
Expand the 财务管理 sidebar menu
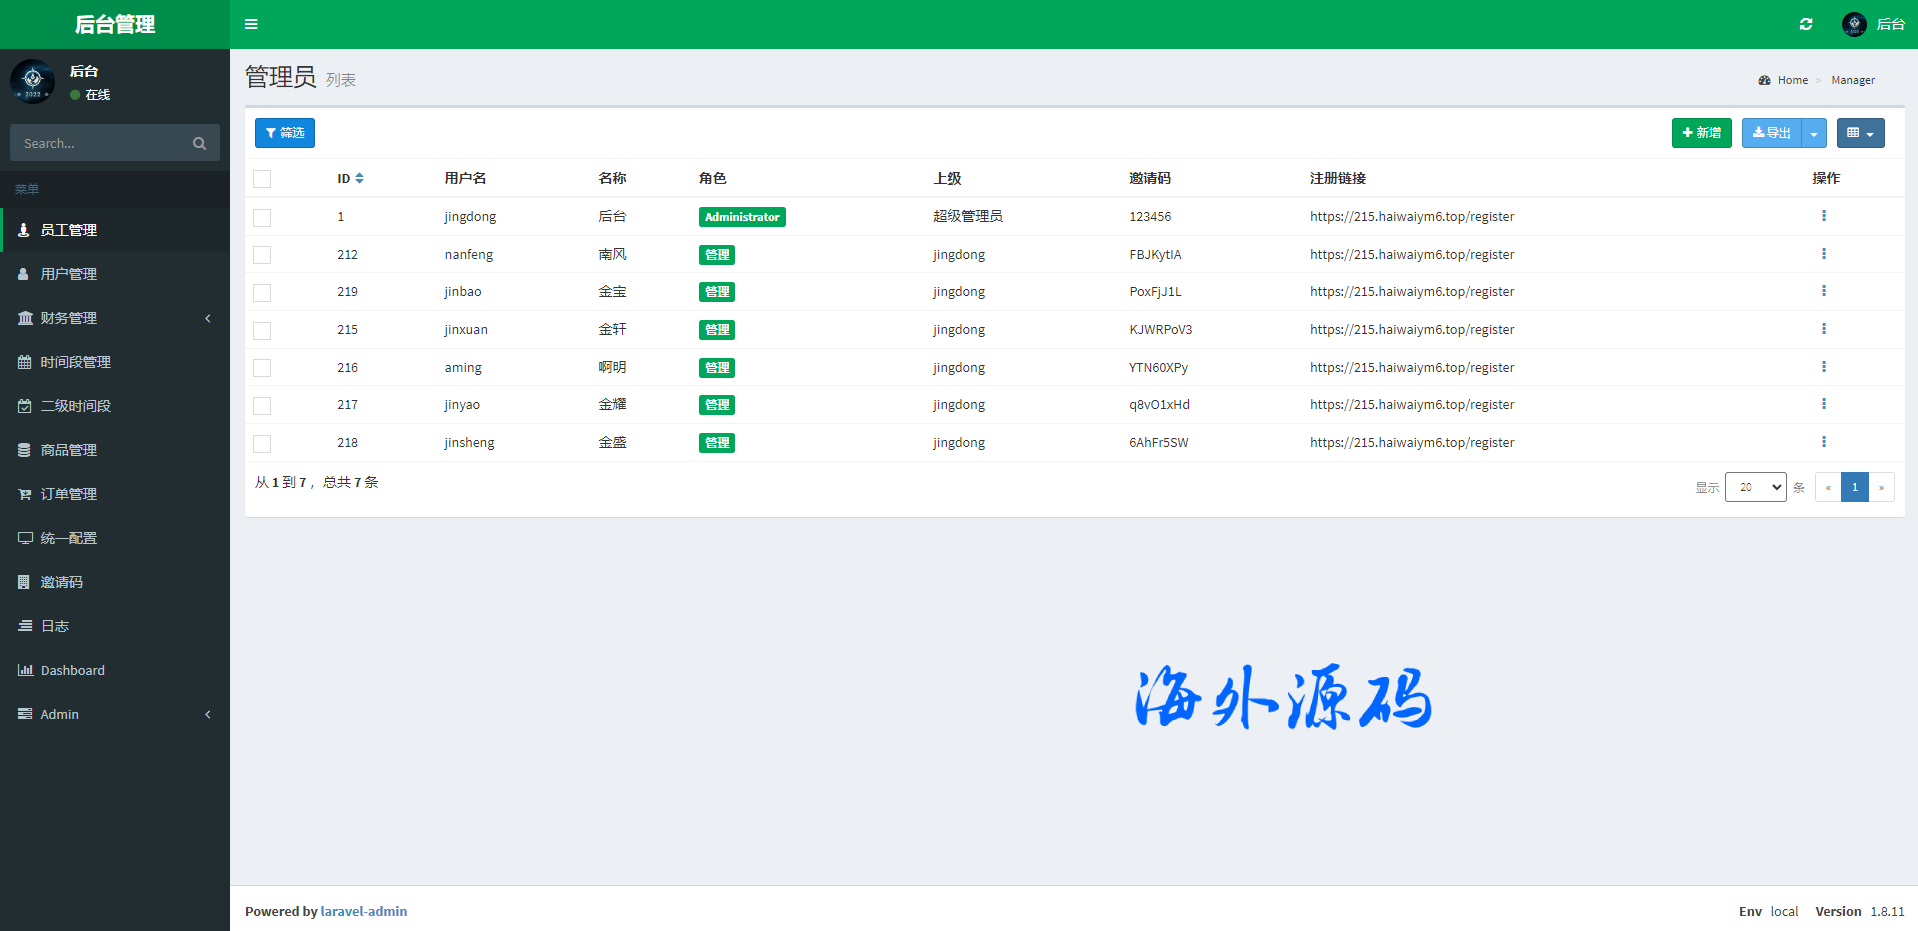[x=114, y=318]
